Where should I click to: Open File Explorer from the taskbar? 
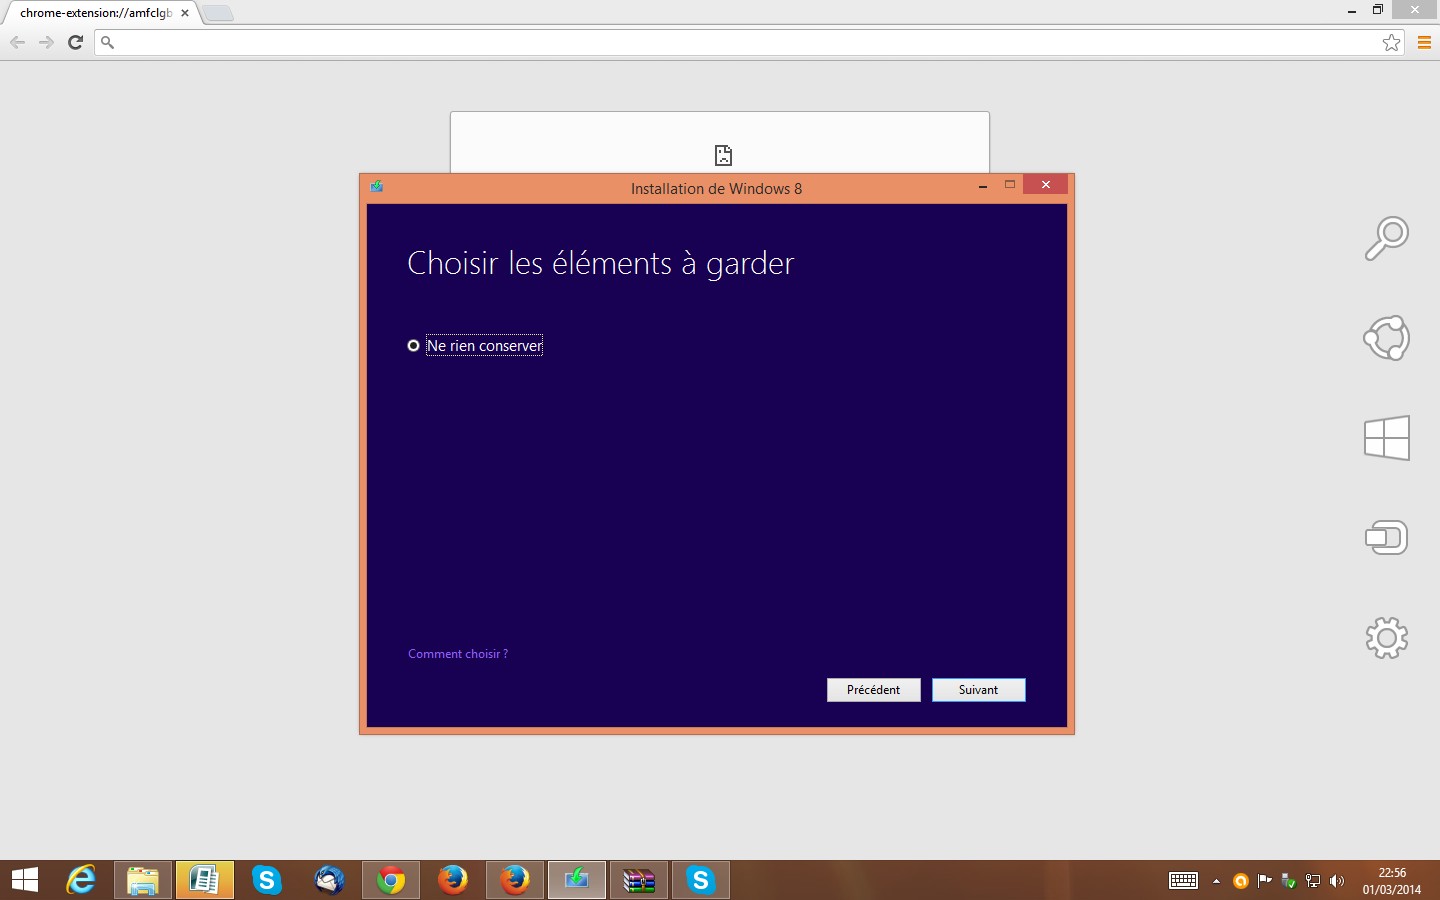point(143,880)
